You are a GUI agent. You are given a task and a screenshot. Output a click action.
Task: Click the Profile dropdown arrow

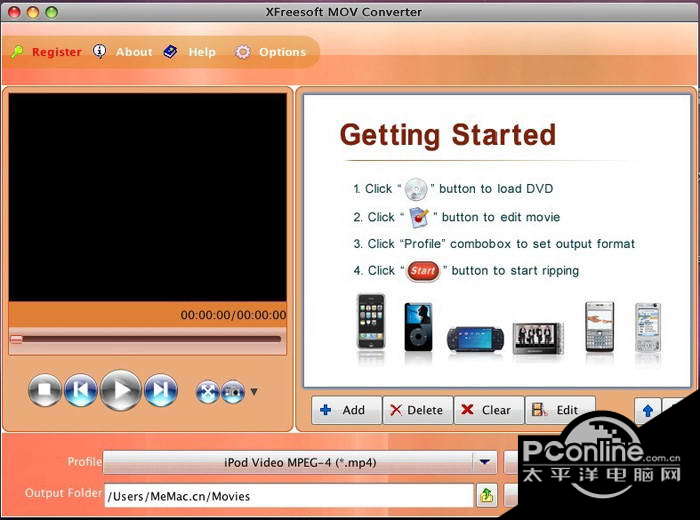485,462
